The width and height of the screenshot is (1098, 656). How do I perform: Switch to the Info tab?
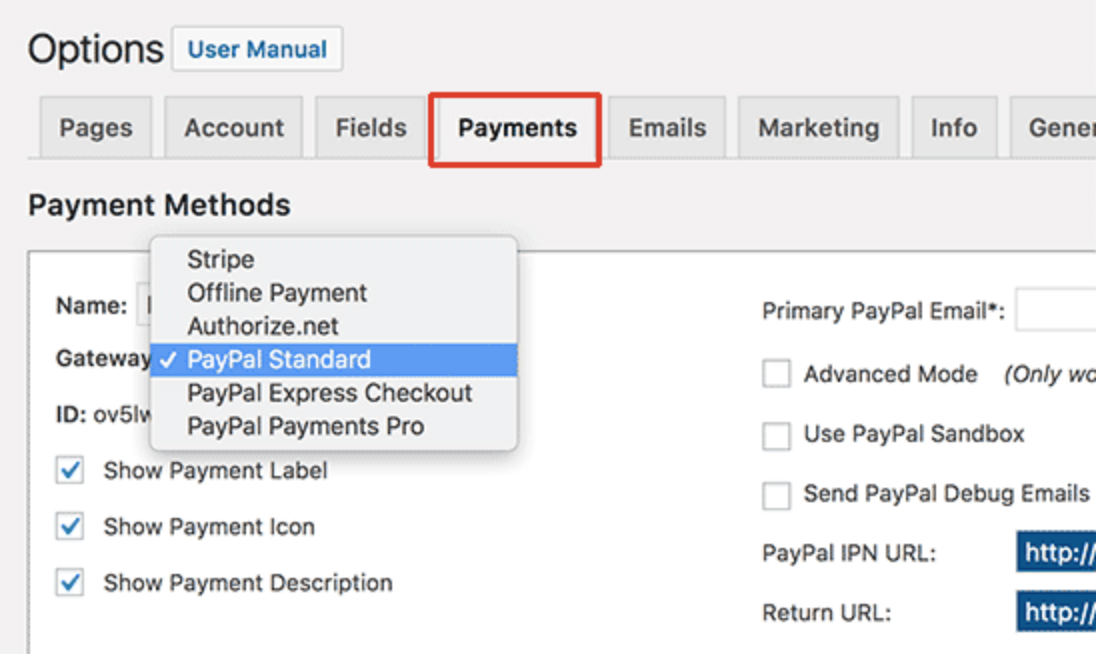click(x=954, y=128)
